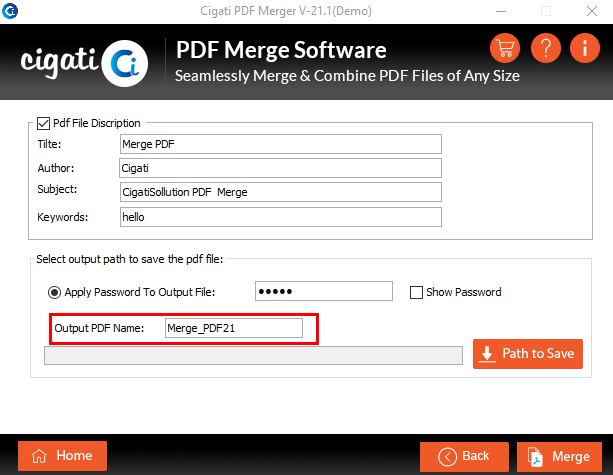
Task: Click the password input field
Action: point(324,291)
